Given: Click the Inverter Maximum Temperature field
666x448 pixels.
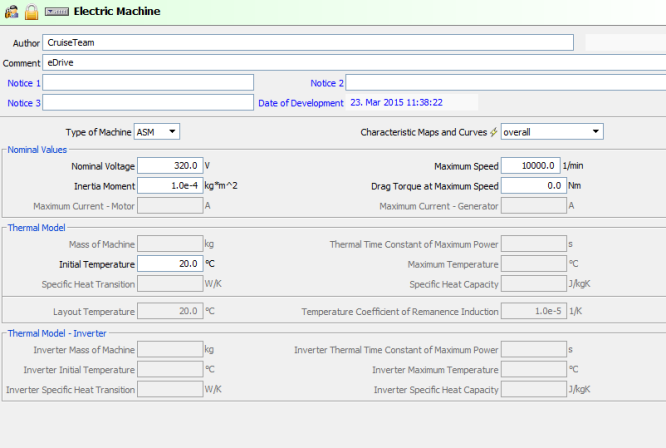Looking at the screenshot, I should tap(534, 369).
